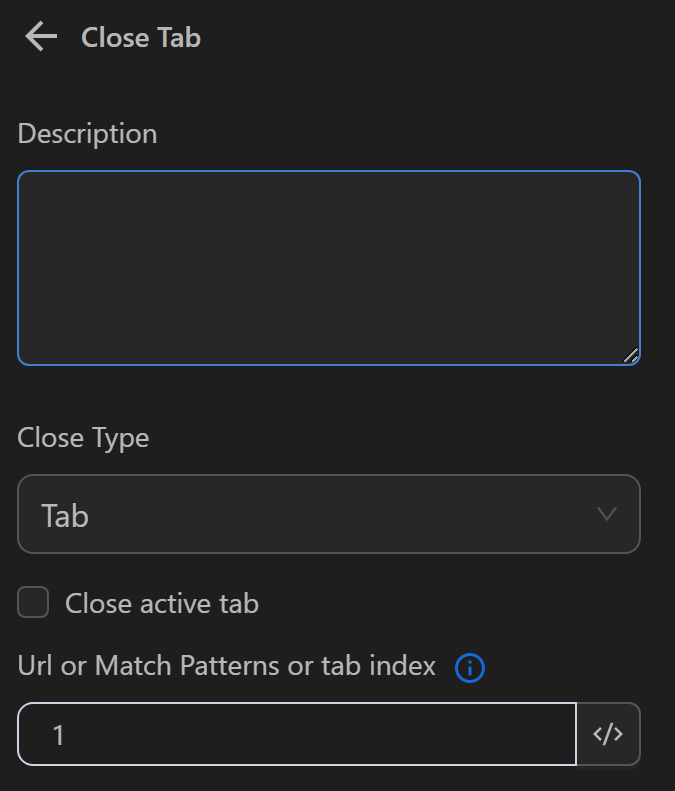Click the "Url or Match Patterns or tab index" label
Image resolution: width=675 pixels, height=791 pixels.
click(x=227, y=666)
